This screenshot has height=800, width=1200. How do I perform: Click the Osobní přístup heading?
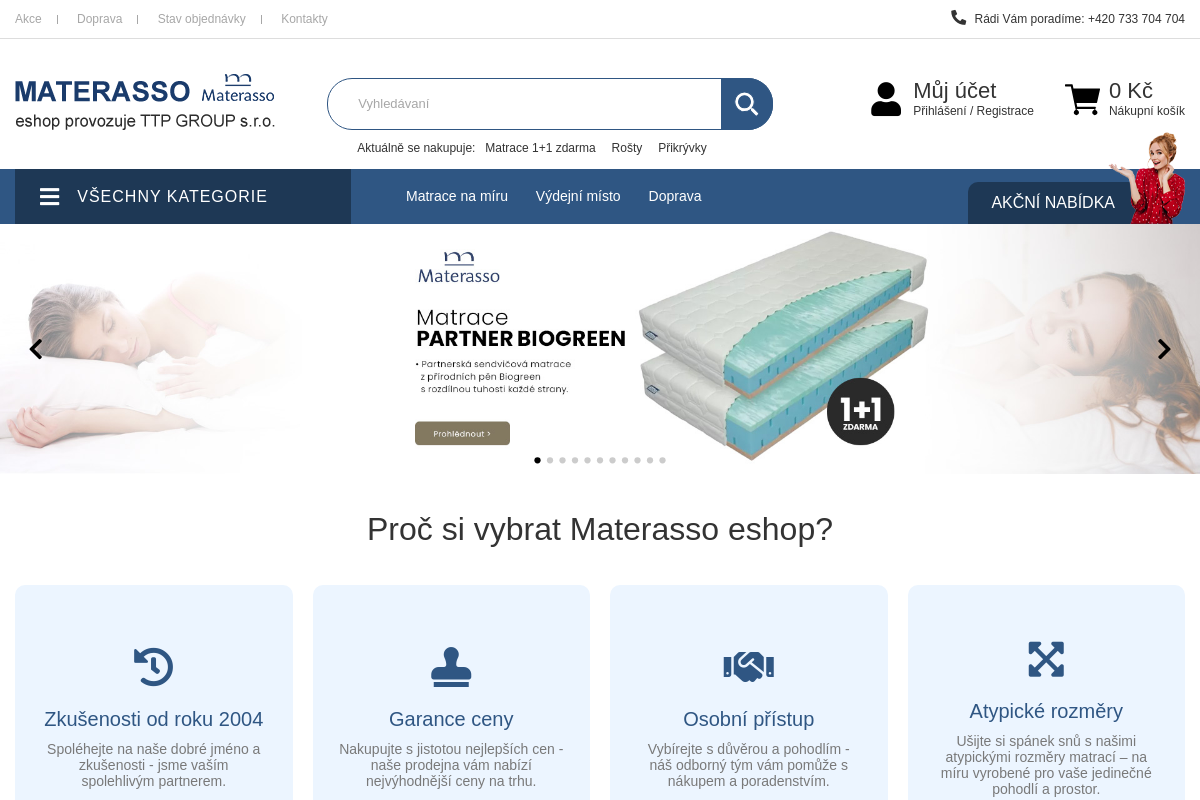749,719
